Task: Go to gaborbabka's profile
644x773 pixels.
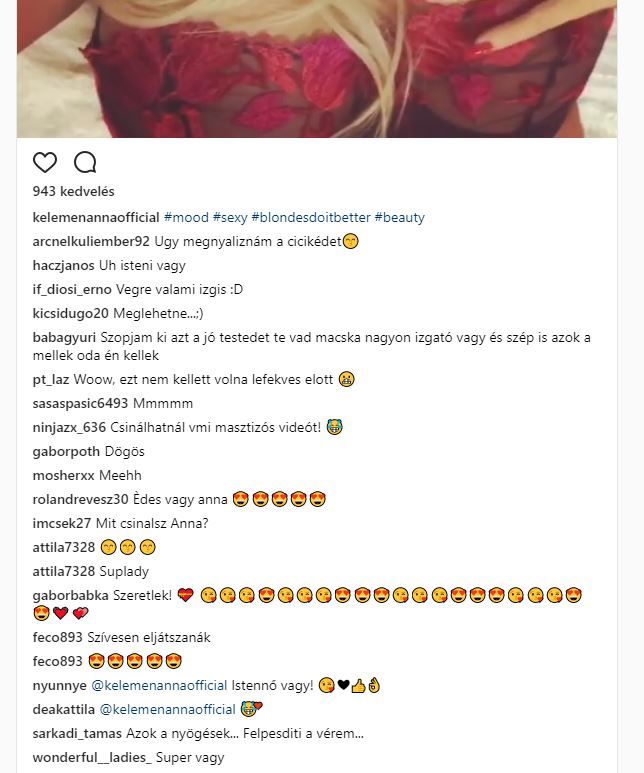Action: (71, 596)
